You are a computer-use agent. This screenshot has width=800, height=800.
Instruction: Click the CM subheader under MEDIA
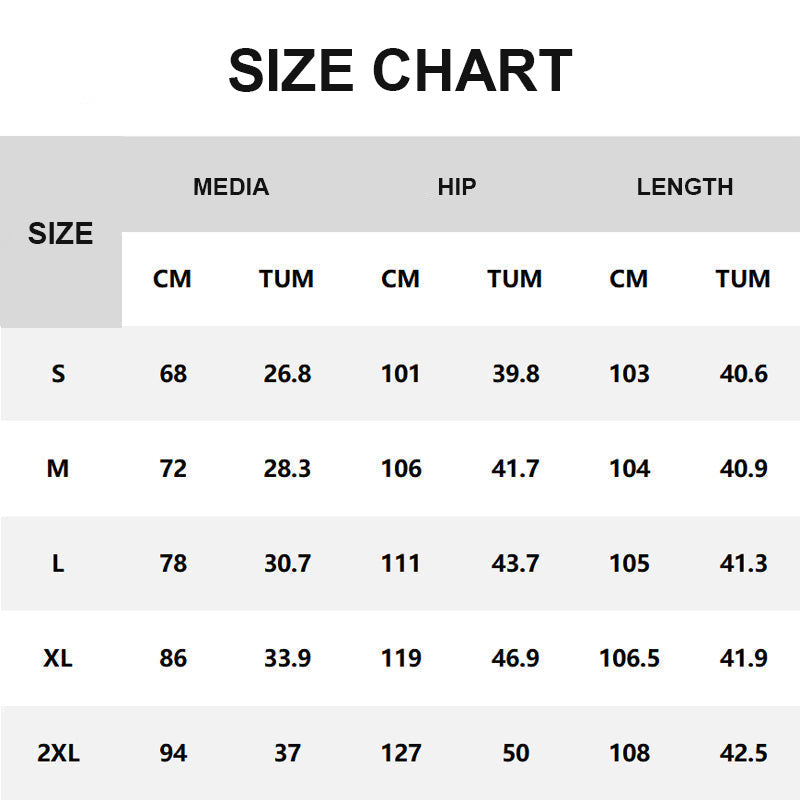tap(172, 279)
